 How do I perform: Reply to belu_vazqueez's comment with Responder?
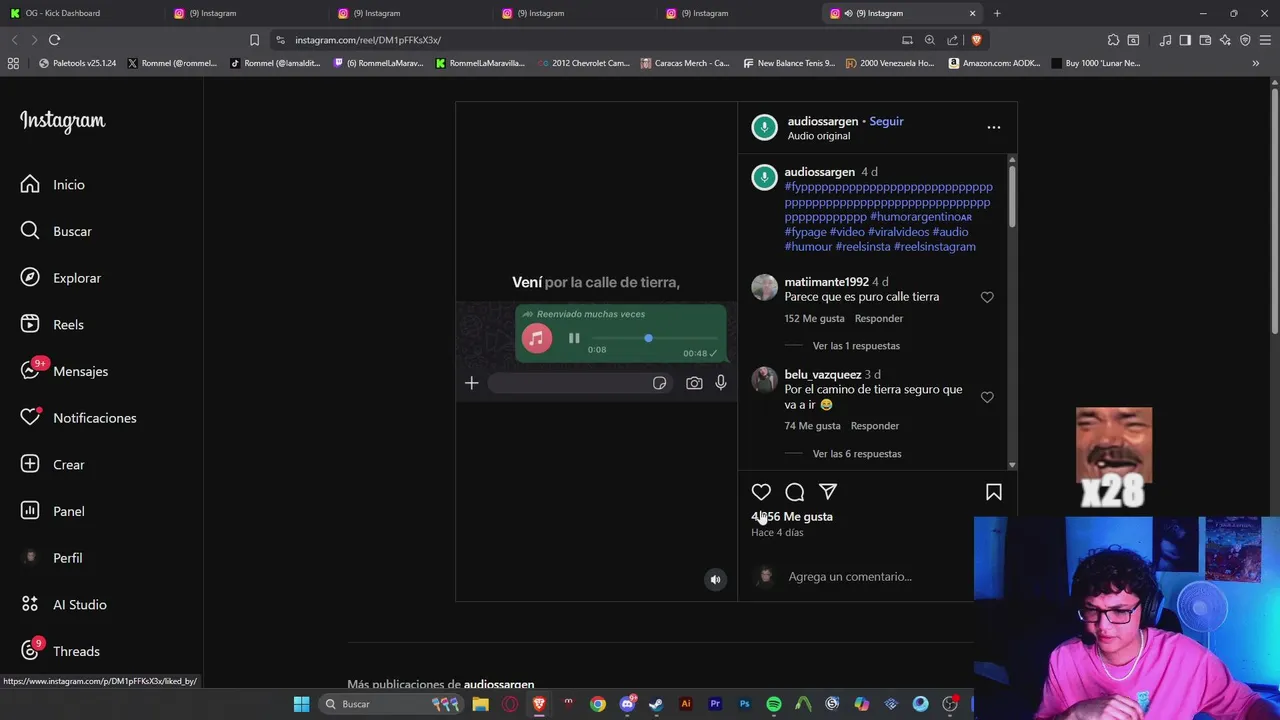[x=875, y=426]
